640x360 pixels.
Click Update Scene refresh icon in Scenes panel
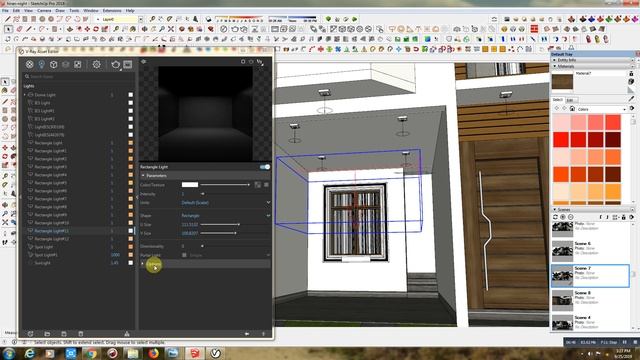[556, 217]
